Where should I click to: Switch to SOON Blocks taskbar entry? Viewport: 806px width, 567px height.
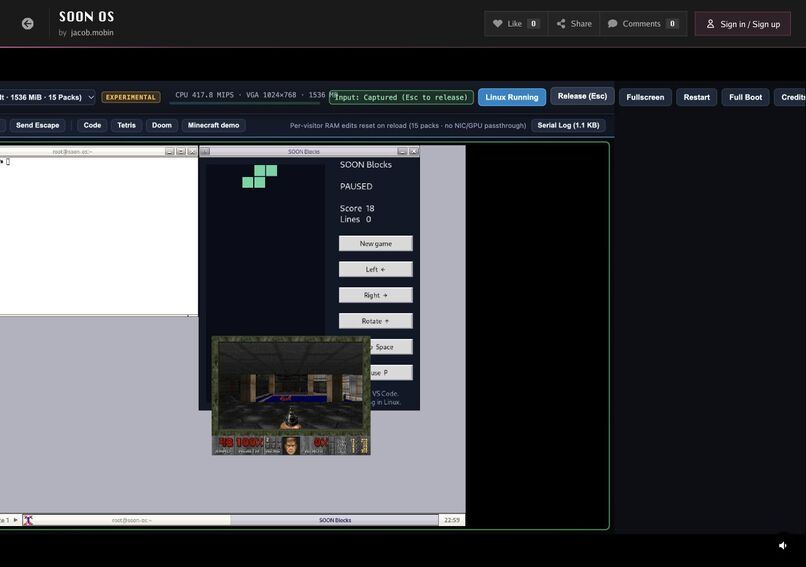tap(335, 520)
